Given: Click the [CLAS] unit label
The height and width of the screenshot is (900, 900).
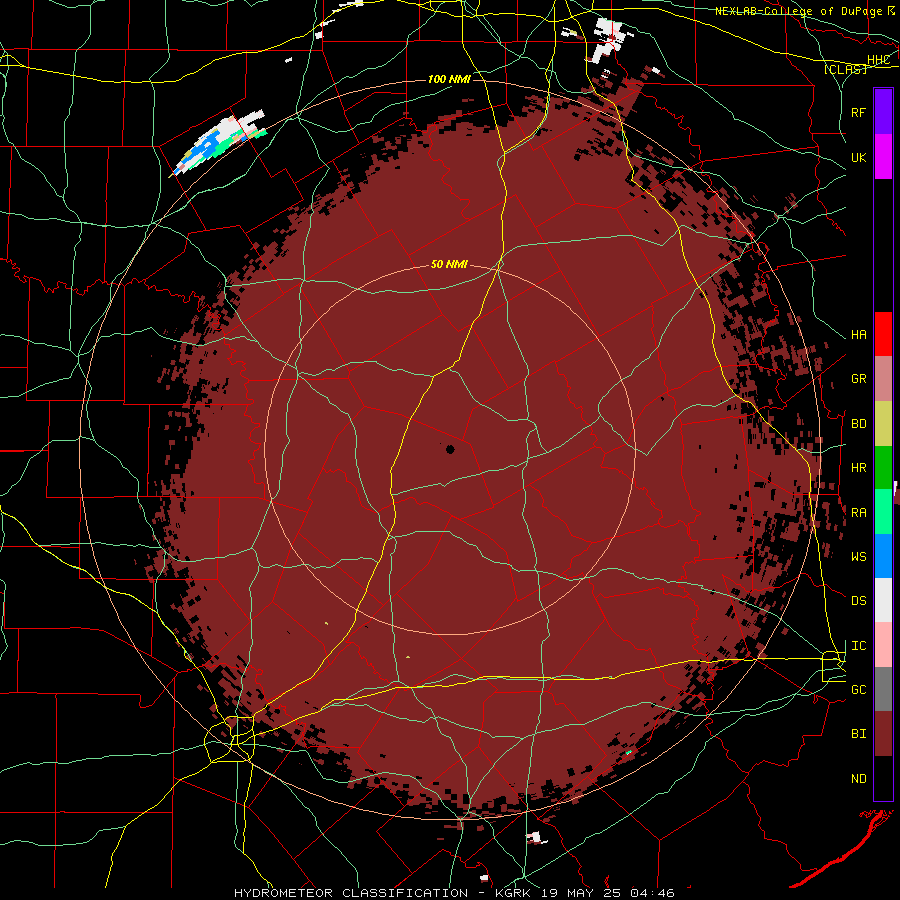Looking at the screenshot, I should 845,69.
